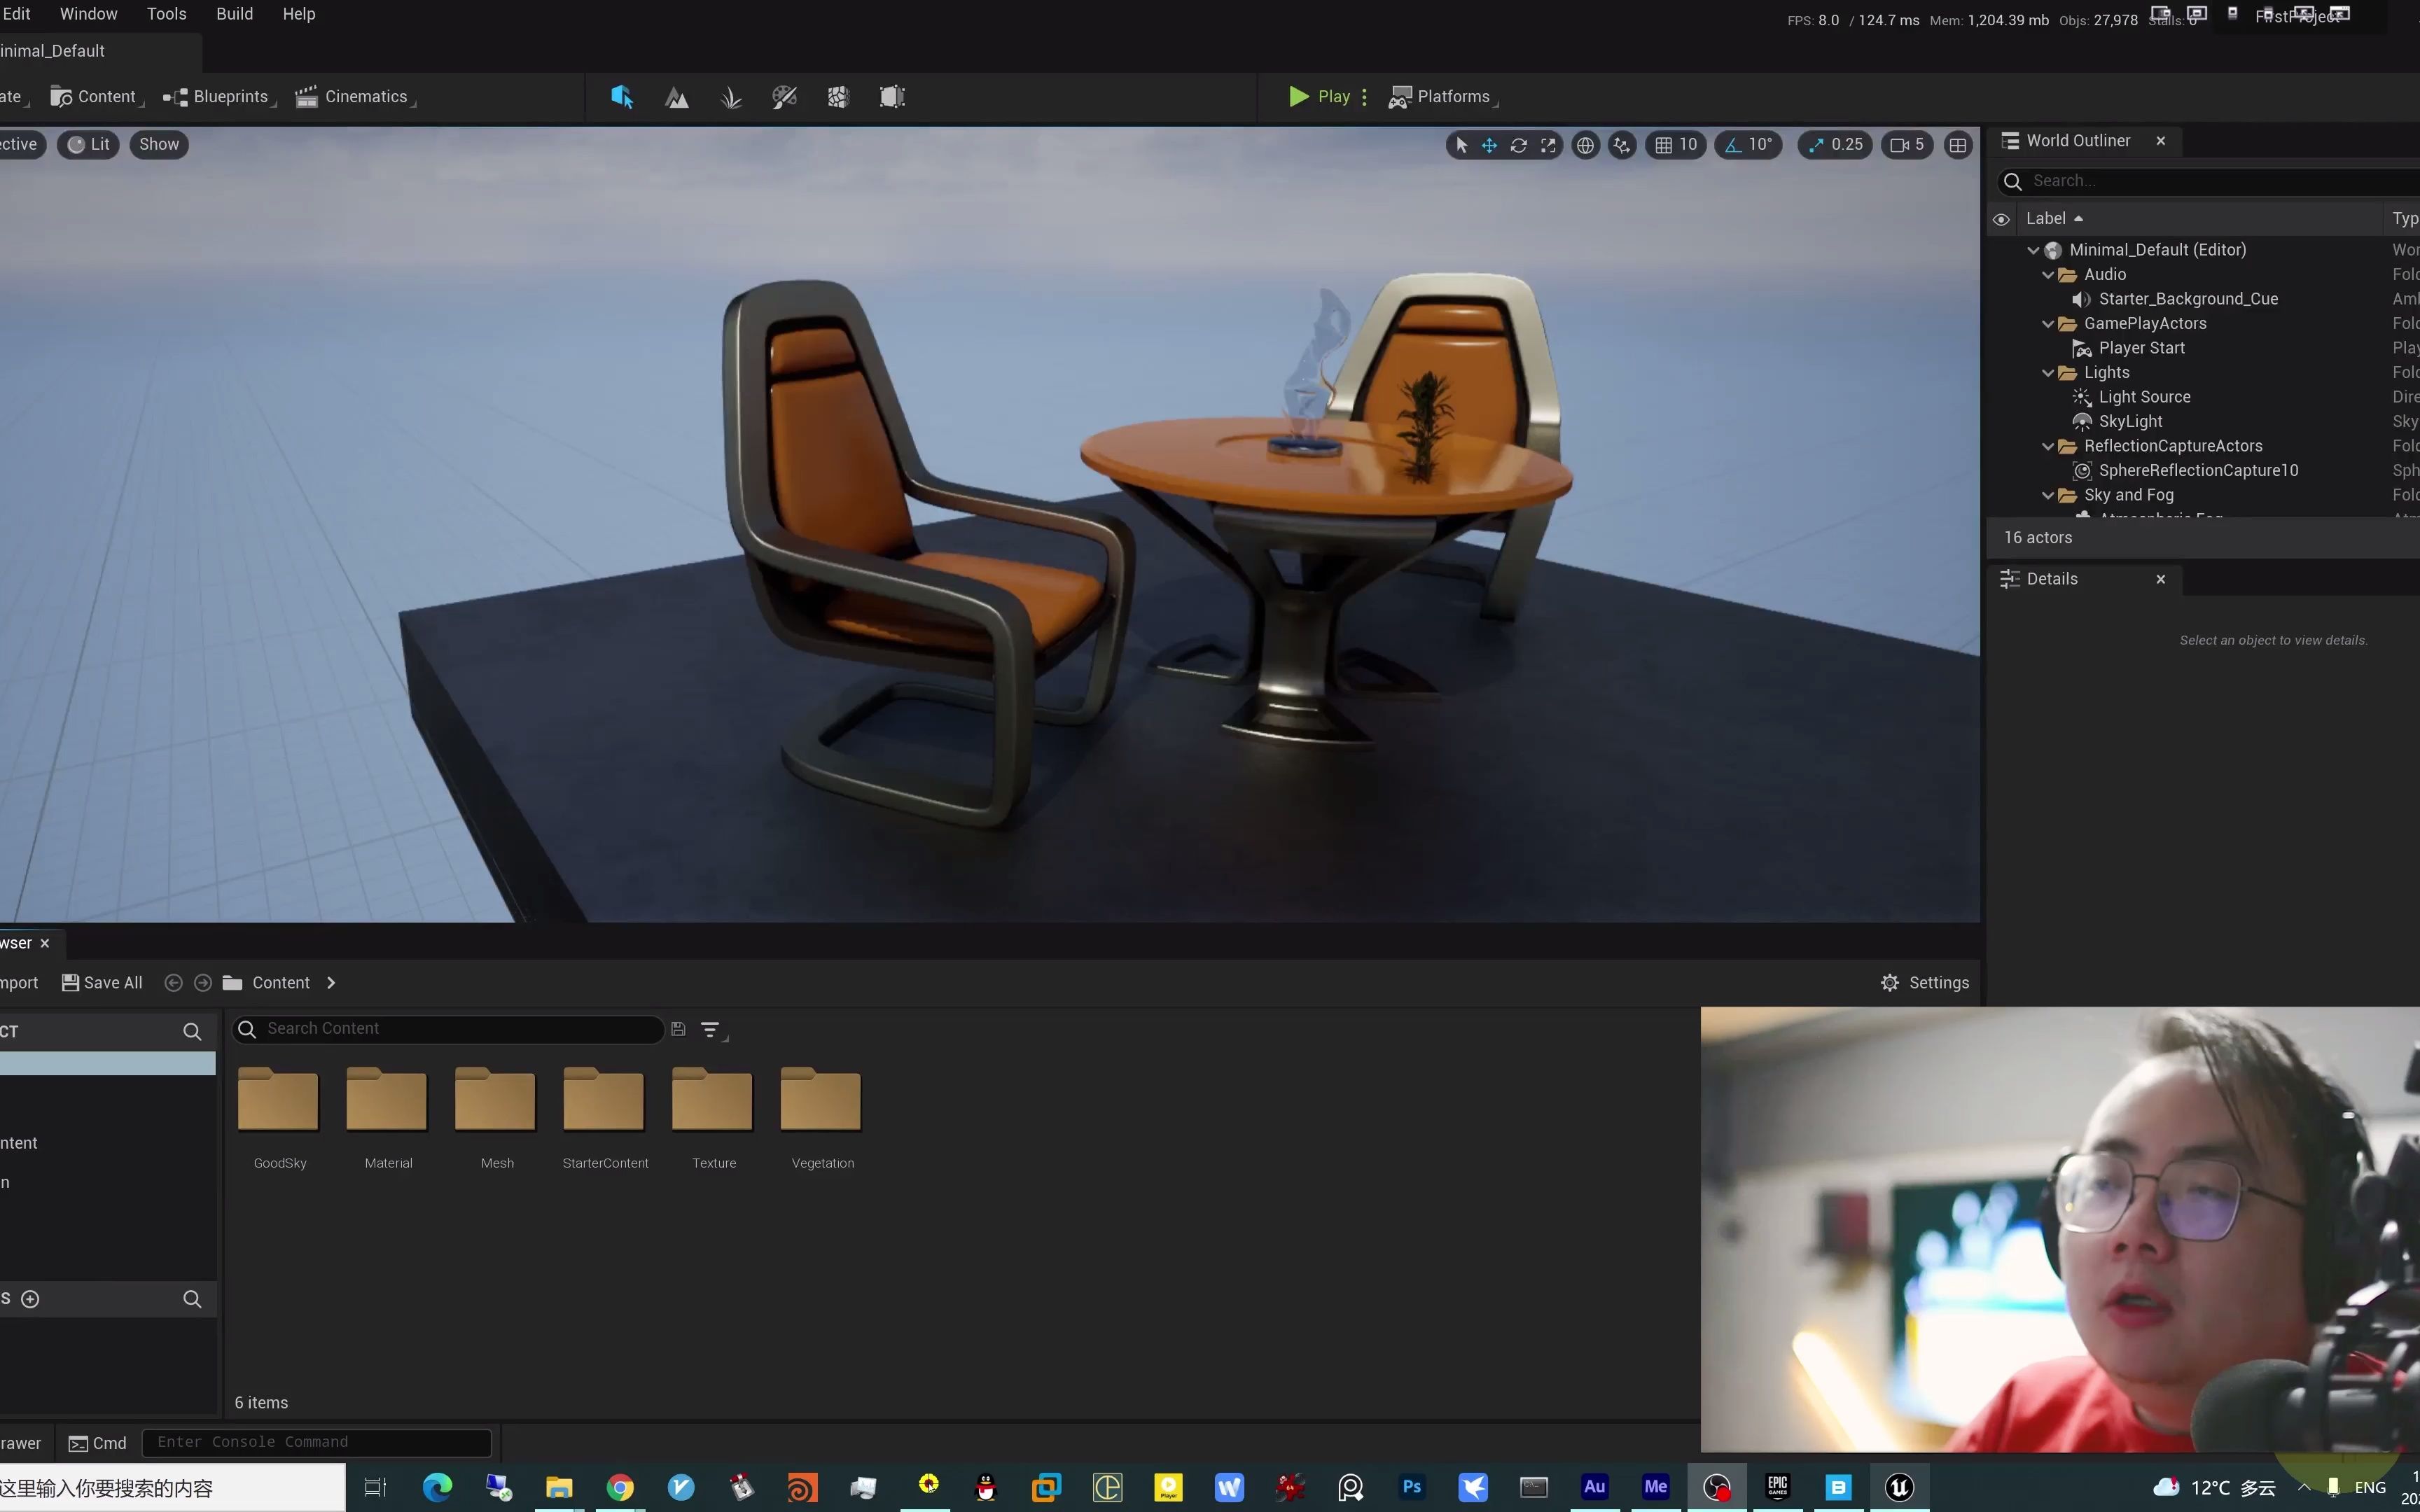Open the viewport layout grid icon
The width and height of the screenshot is (2420, 1512).
1957,145
